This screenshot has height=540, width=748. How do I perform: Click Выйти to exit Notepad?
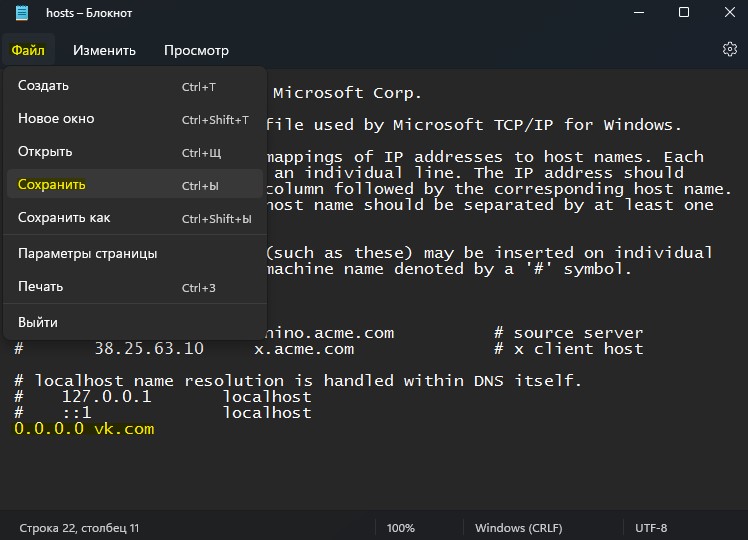click(135, 322)
